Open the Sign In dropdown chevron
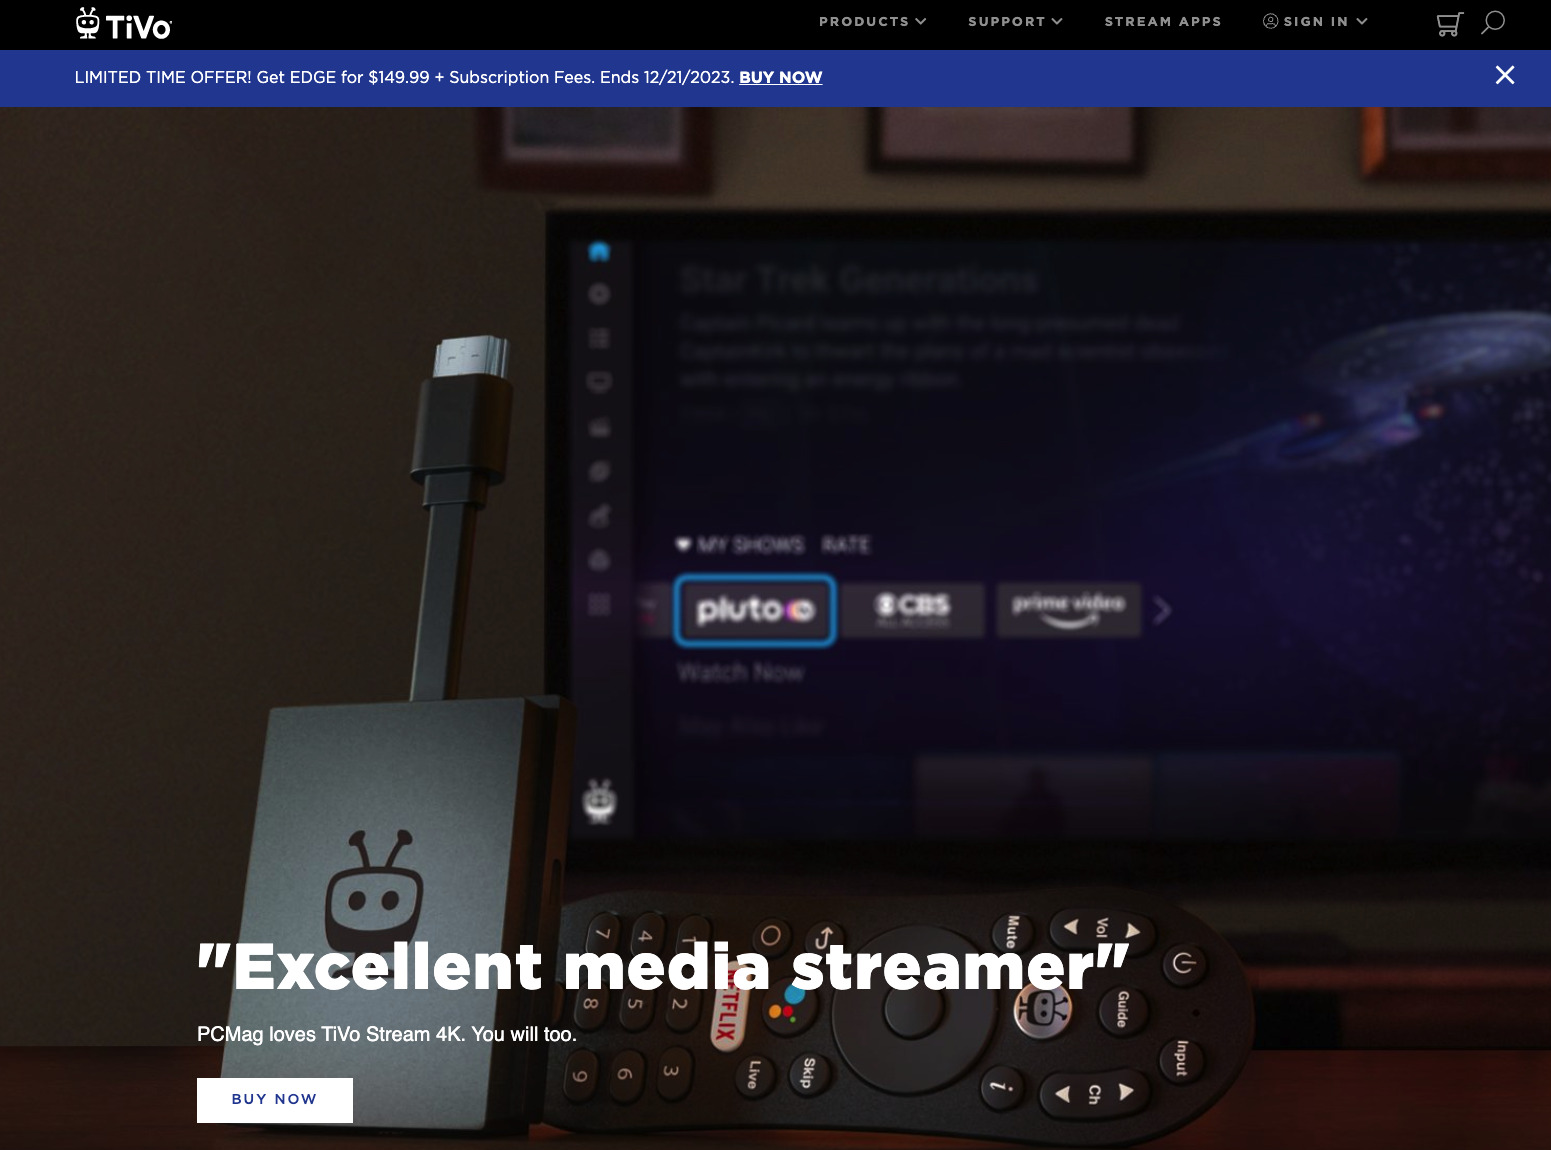The width and height of the screenshot is (1551, 1150). tap(1361, 21)
